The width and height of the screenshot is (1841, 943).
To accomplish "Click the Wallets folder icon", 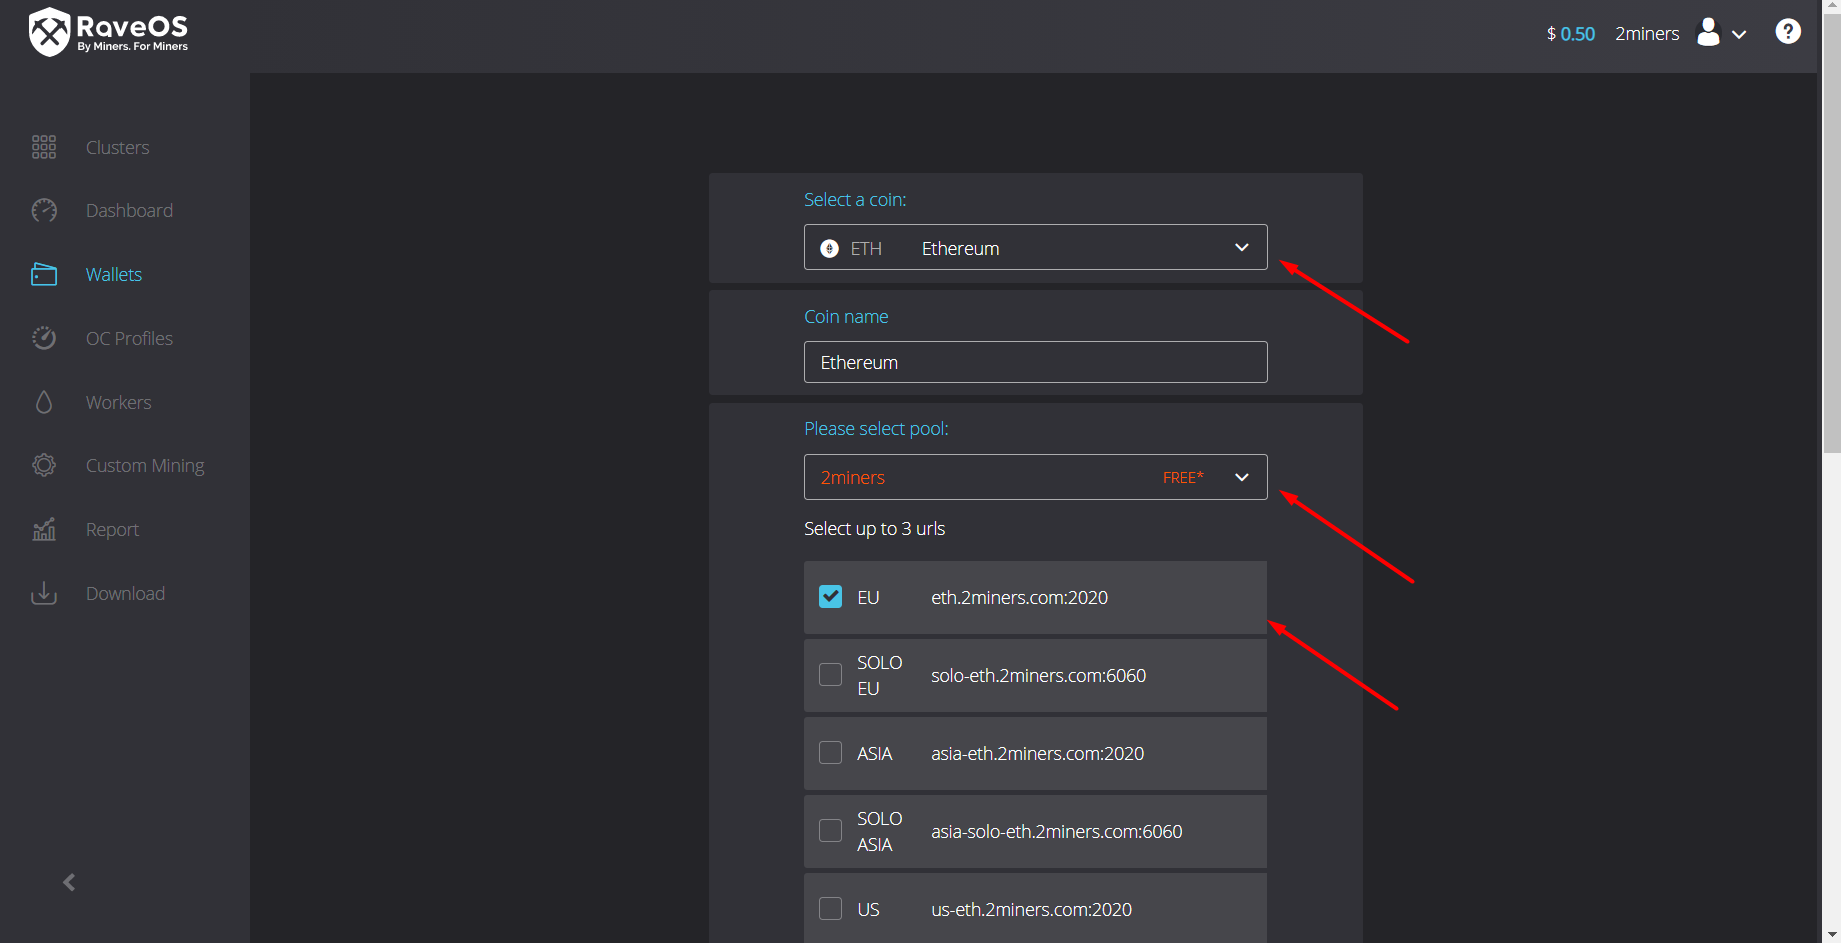I will point(44,274).
